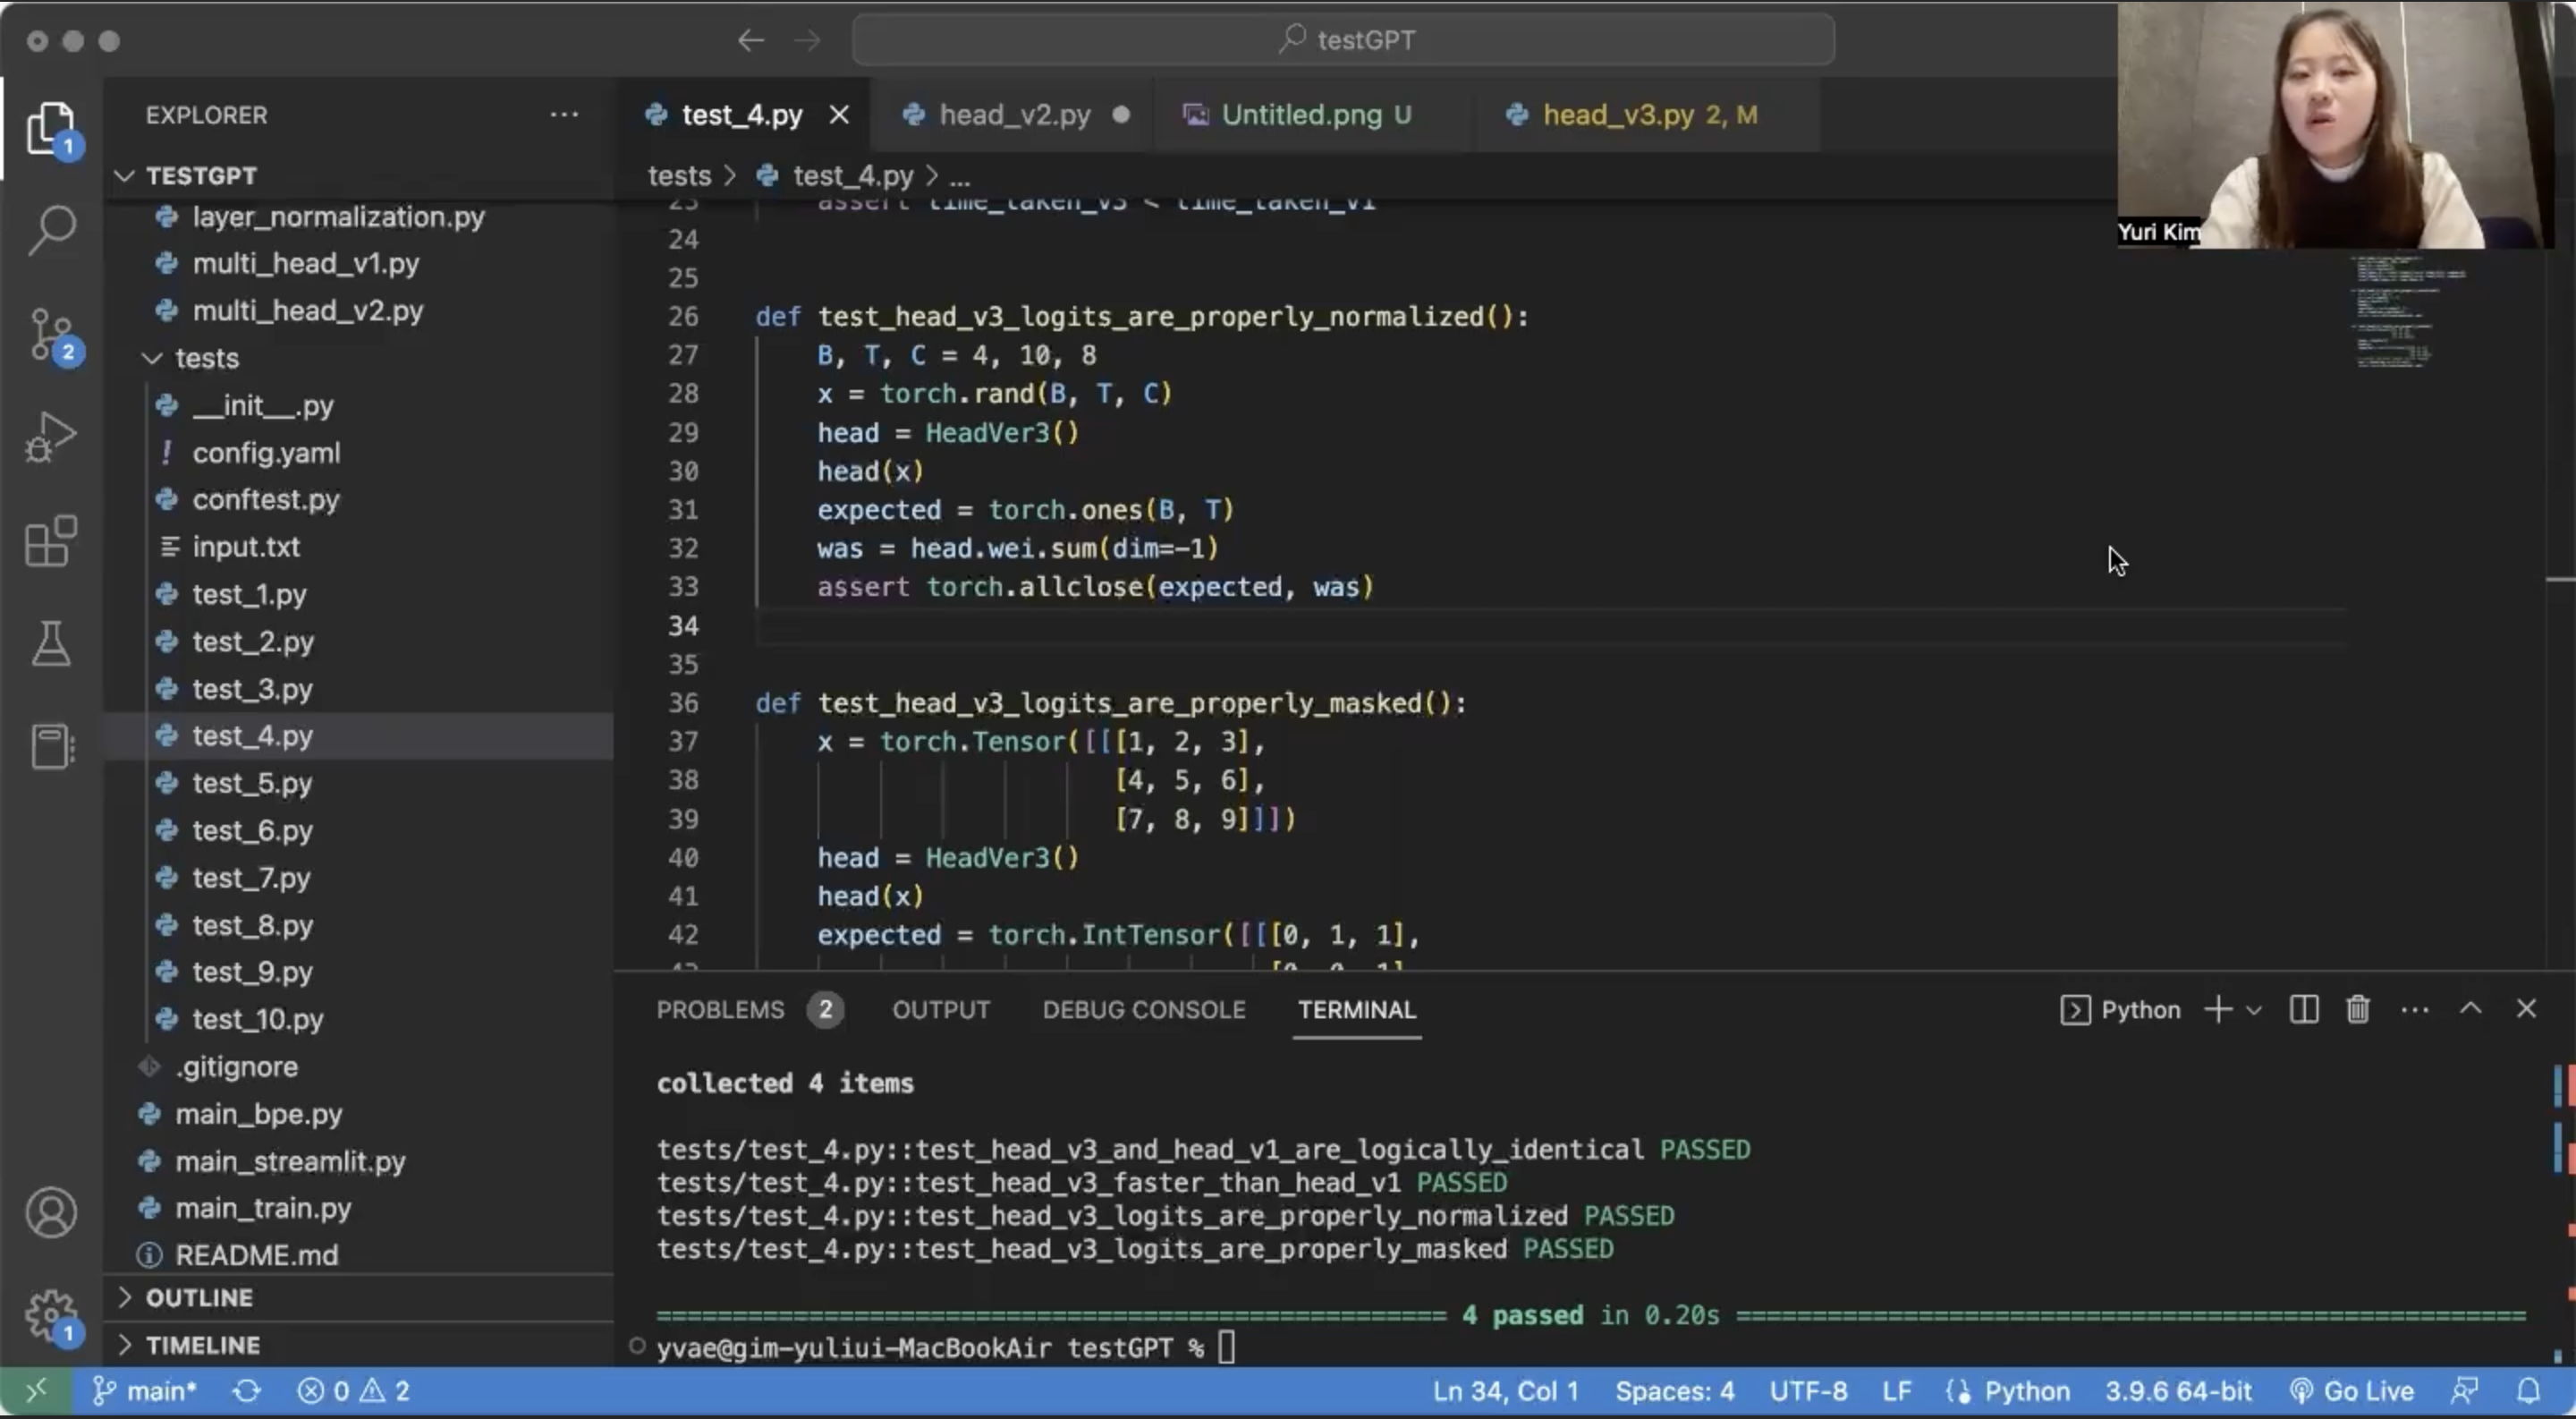Add a new terminal with plus icon
This screenshot has height=1419, width=2576.
click(x=2218, y=1009)
